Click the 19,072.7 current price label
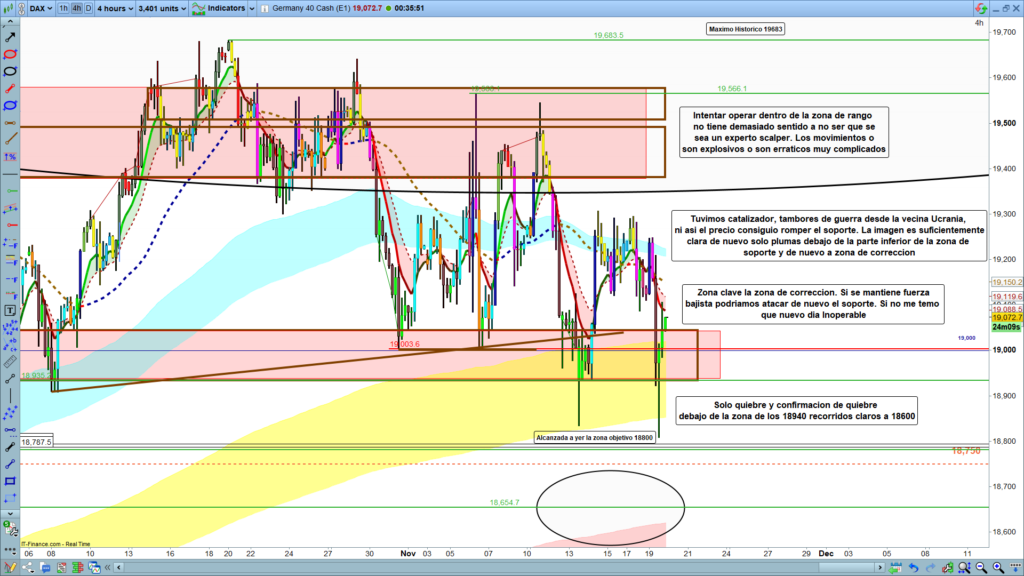 point(1004,318)
